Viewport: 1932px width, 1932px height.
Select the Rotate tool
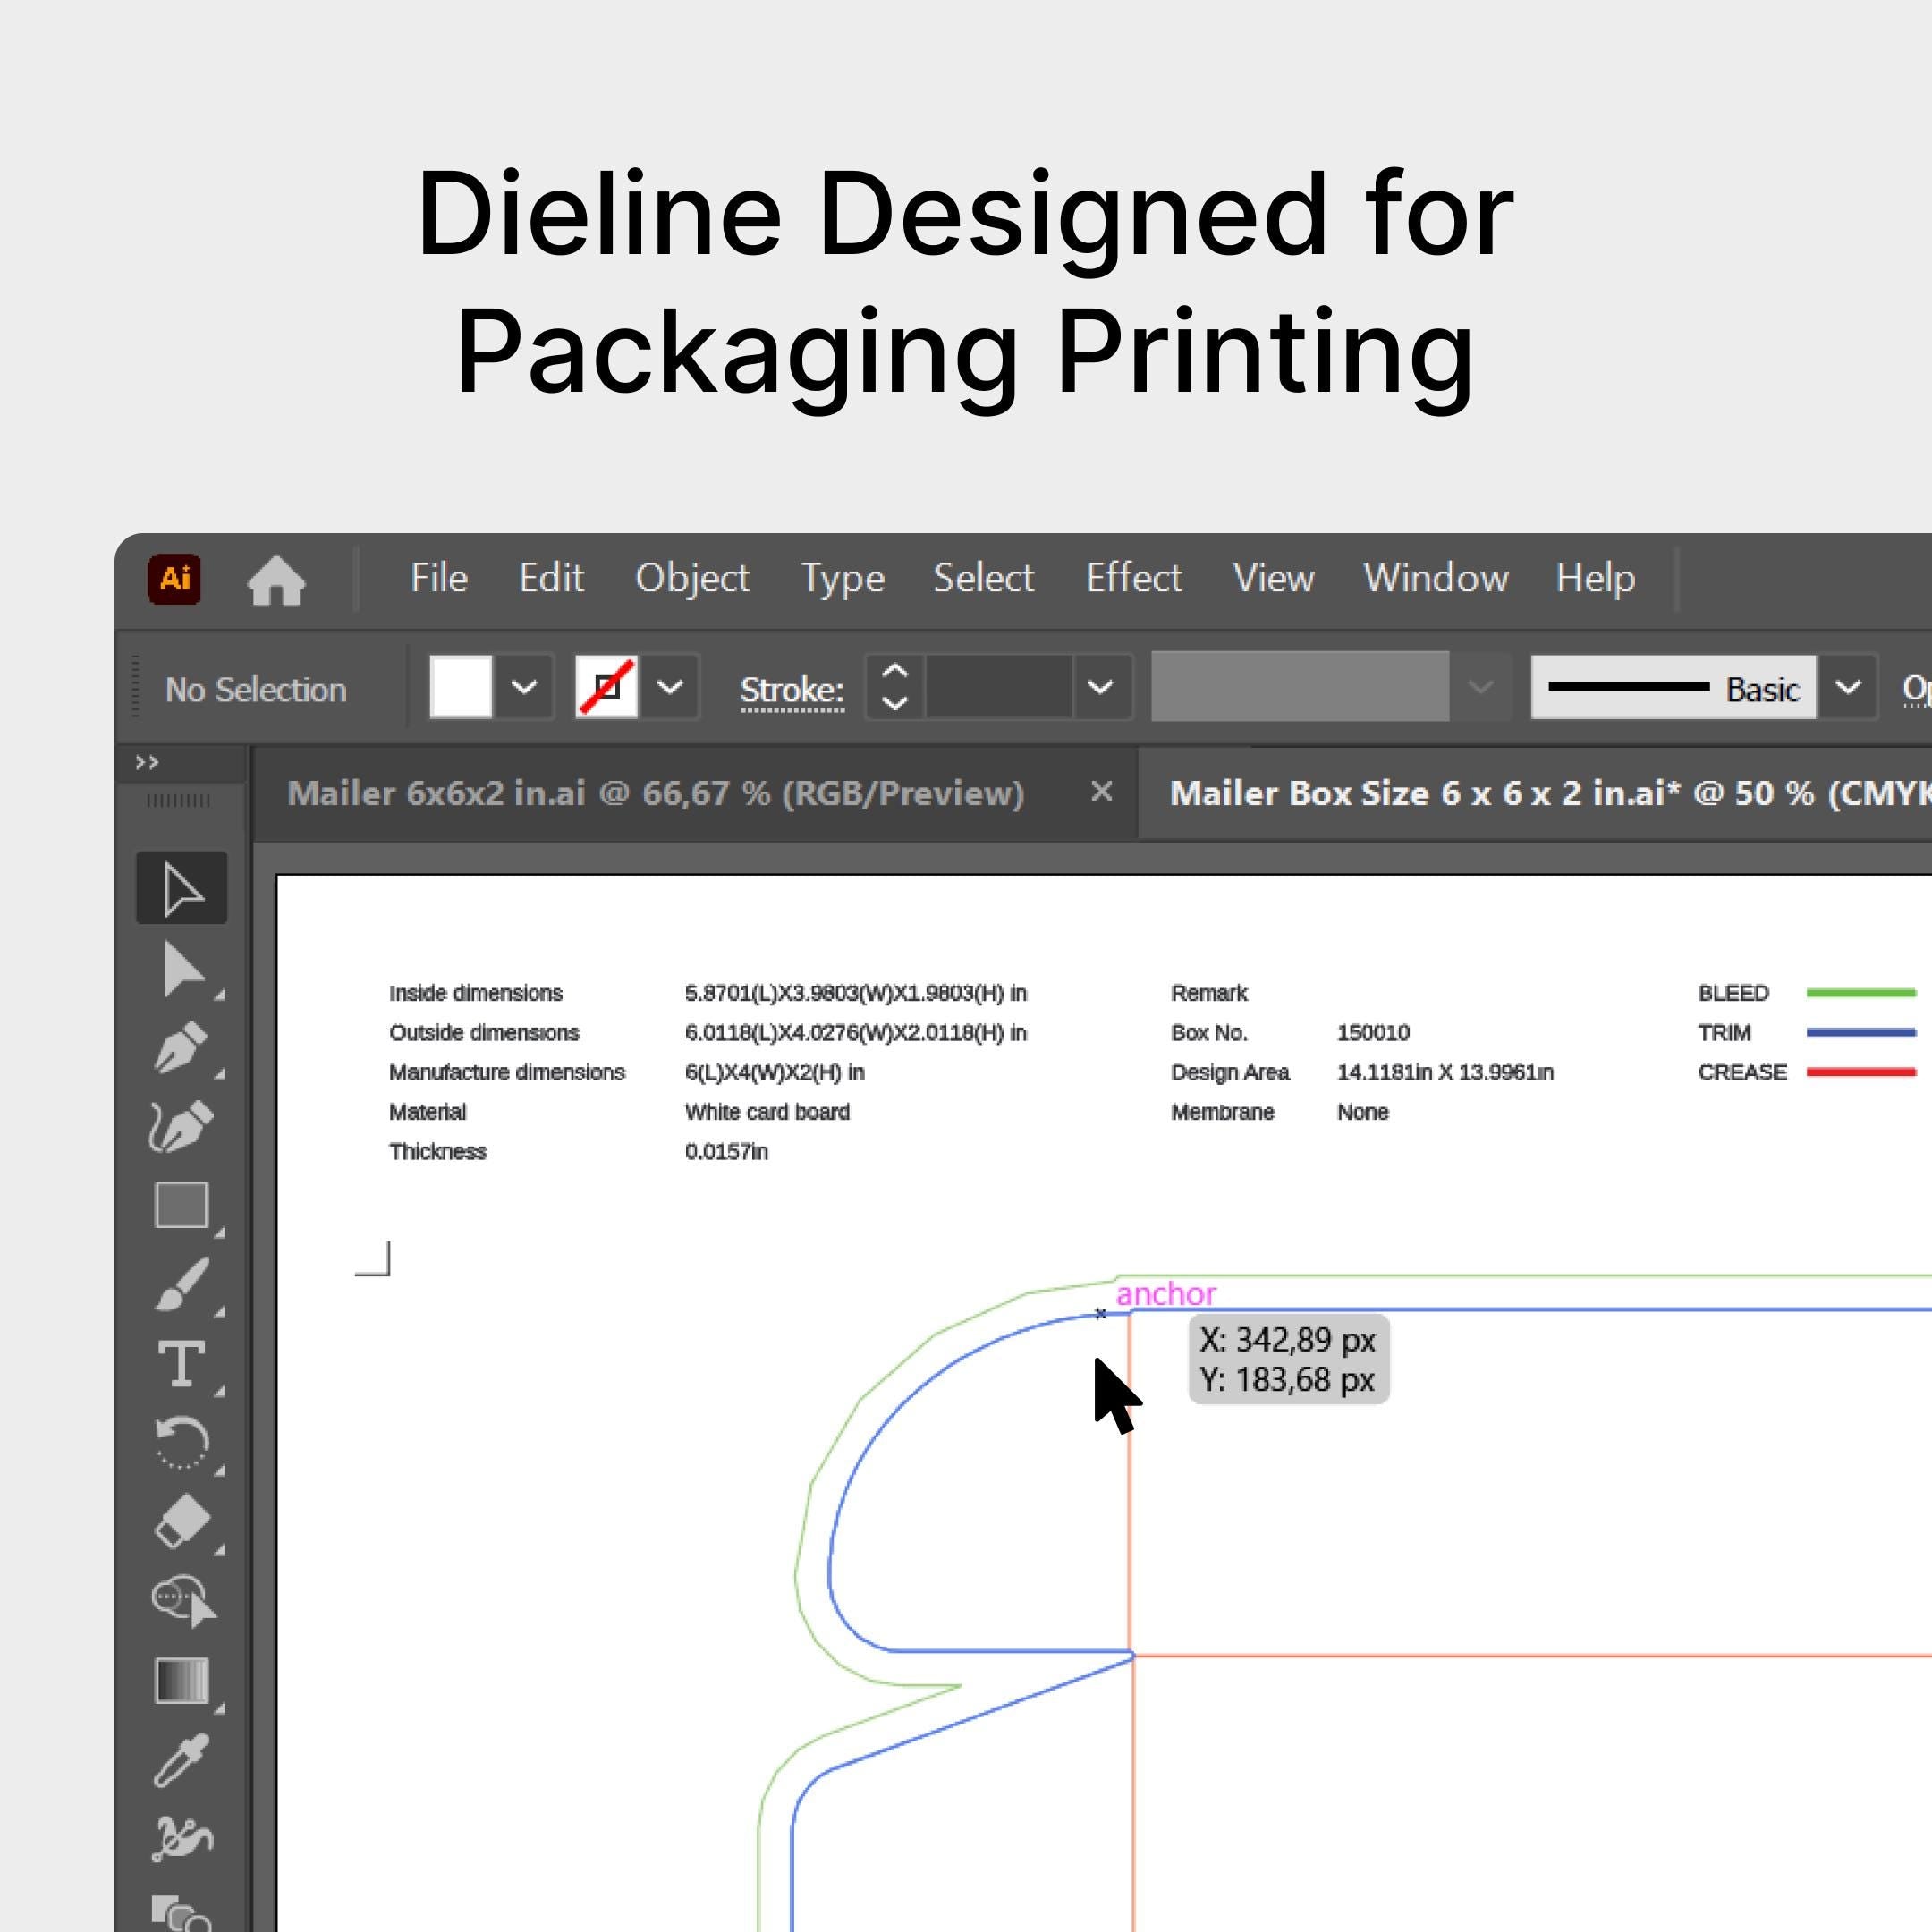[181, 1443]
